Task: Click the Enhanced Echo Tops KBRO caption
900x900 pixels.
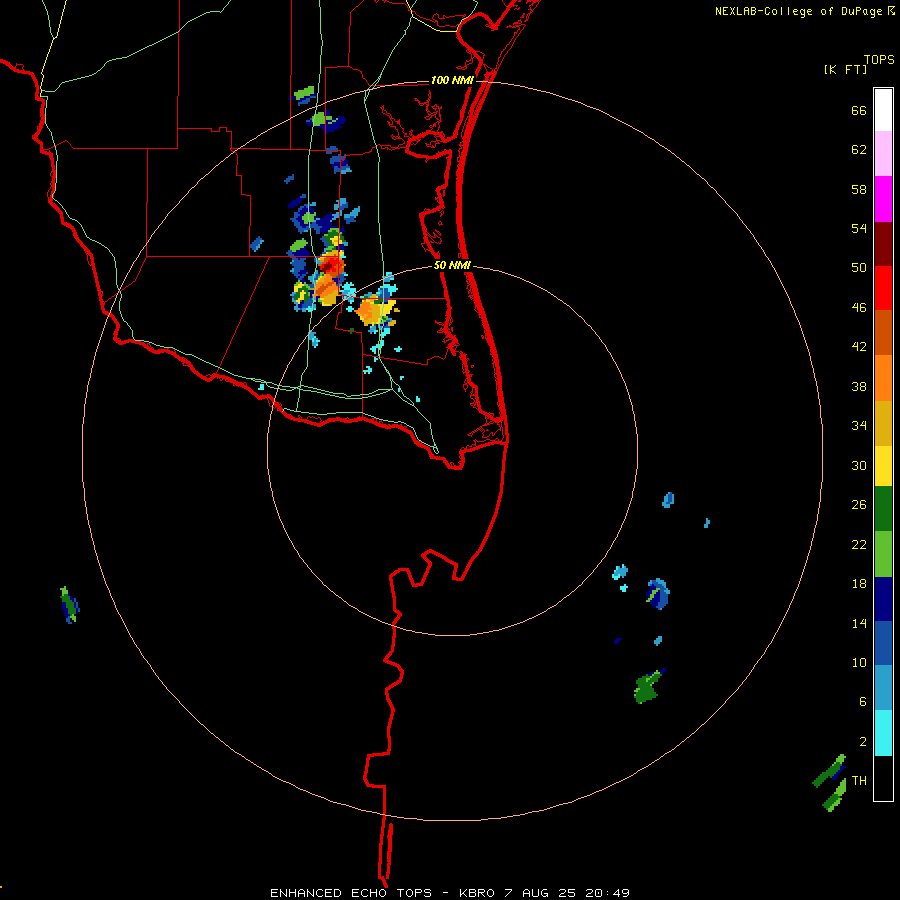Action: tap(450, 893)
